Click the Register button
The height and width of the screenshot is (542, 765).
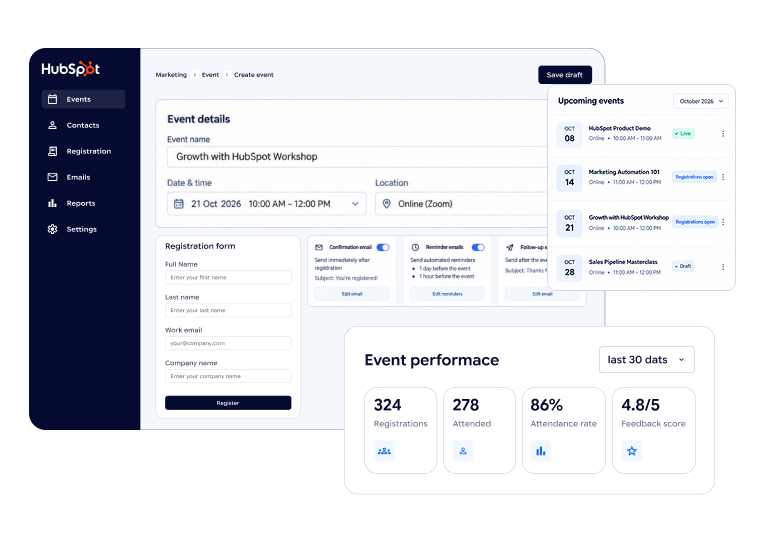pyautogui.click(x=228, y=403)
